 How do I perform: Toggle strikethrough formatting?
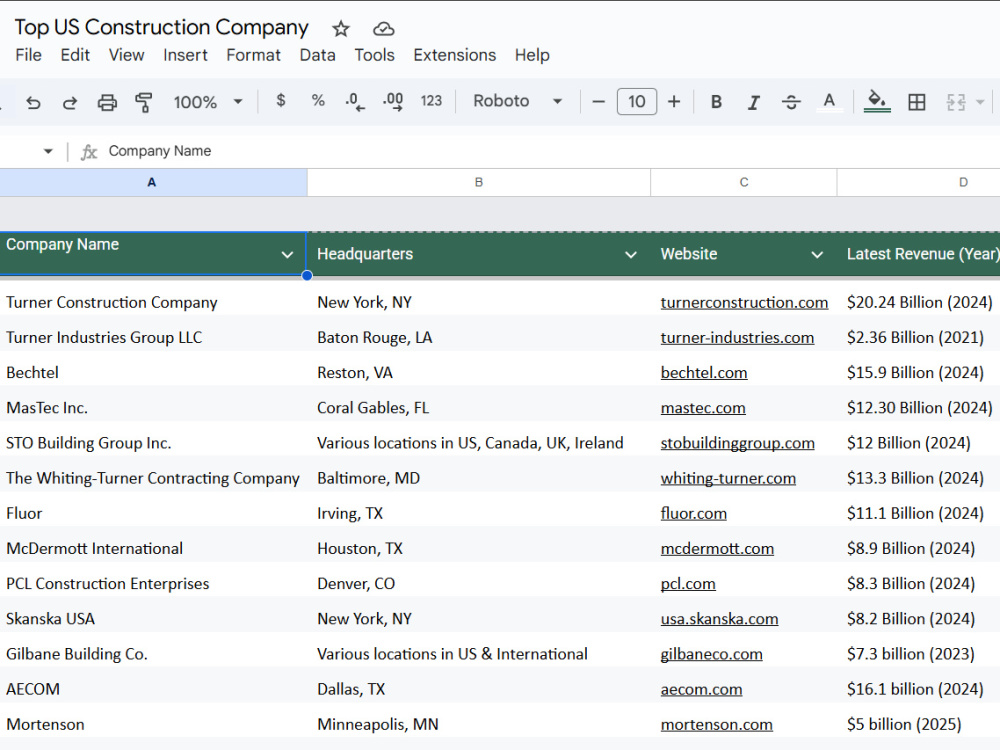coord(791,102)
